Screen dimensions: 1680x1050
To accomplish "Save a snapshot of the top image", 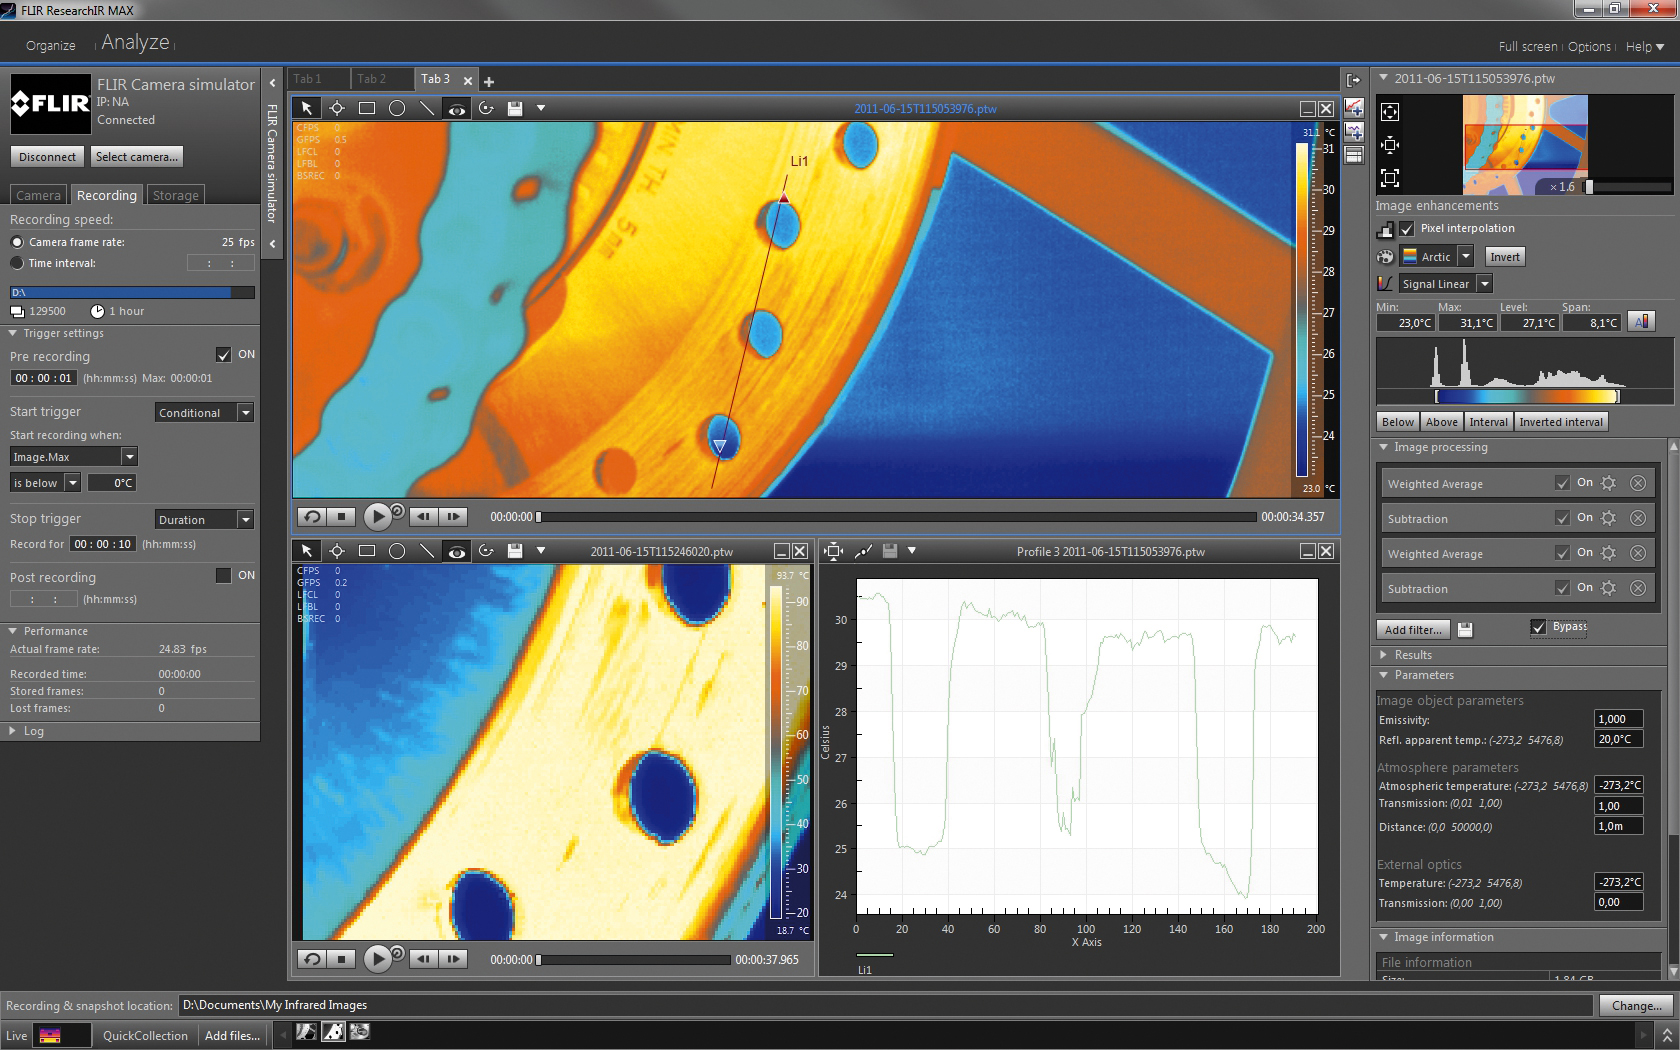I will pos(515,108).
